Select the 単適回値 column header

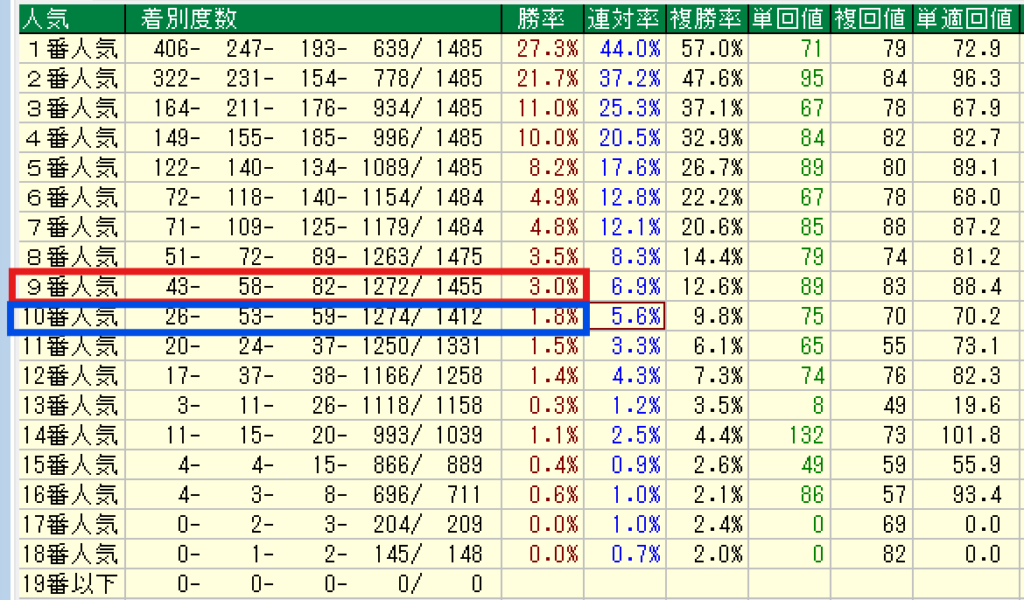[967, 18]
